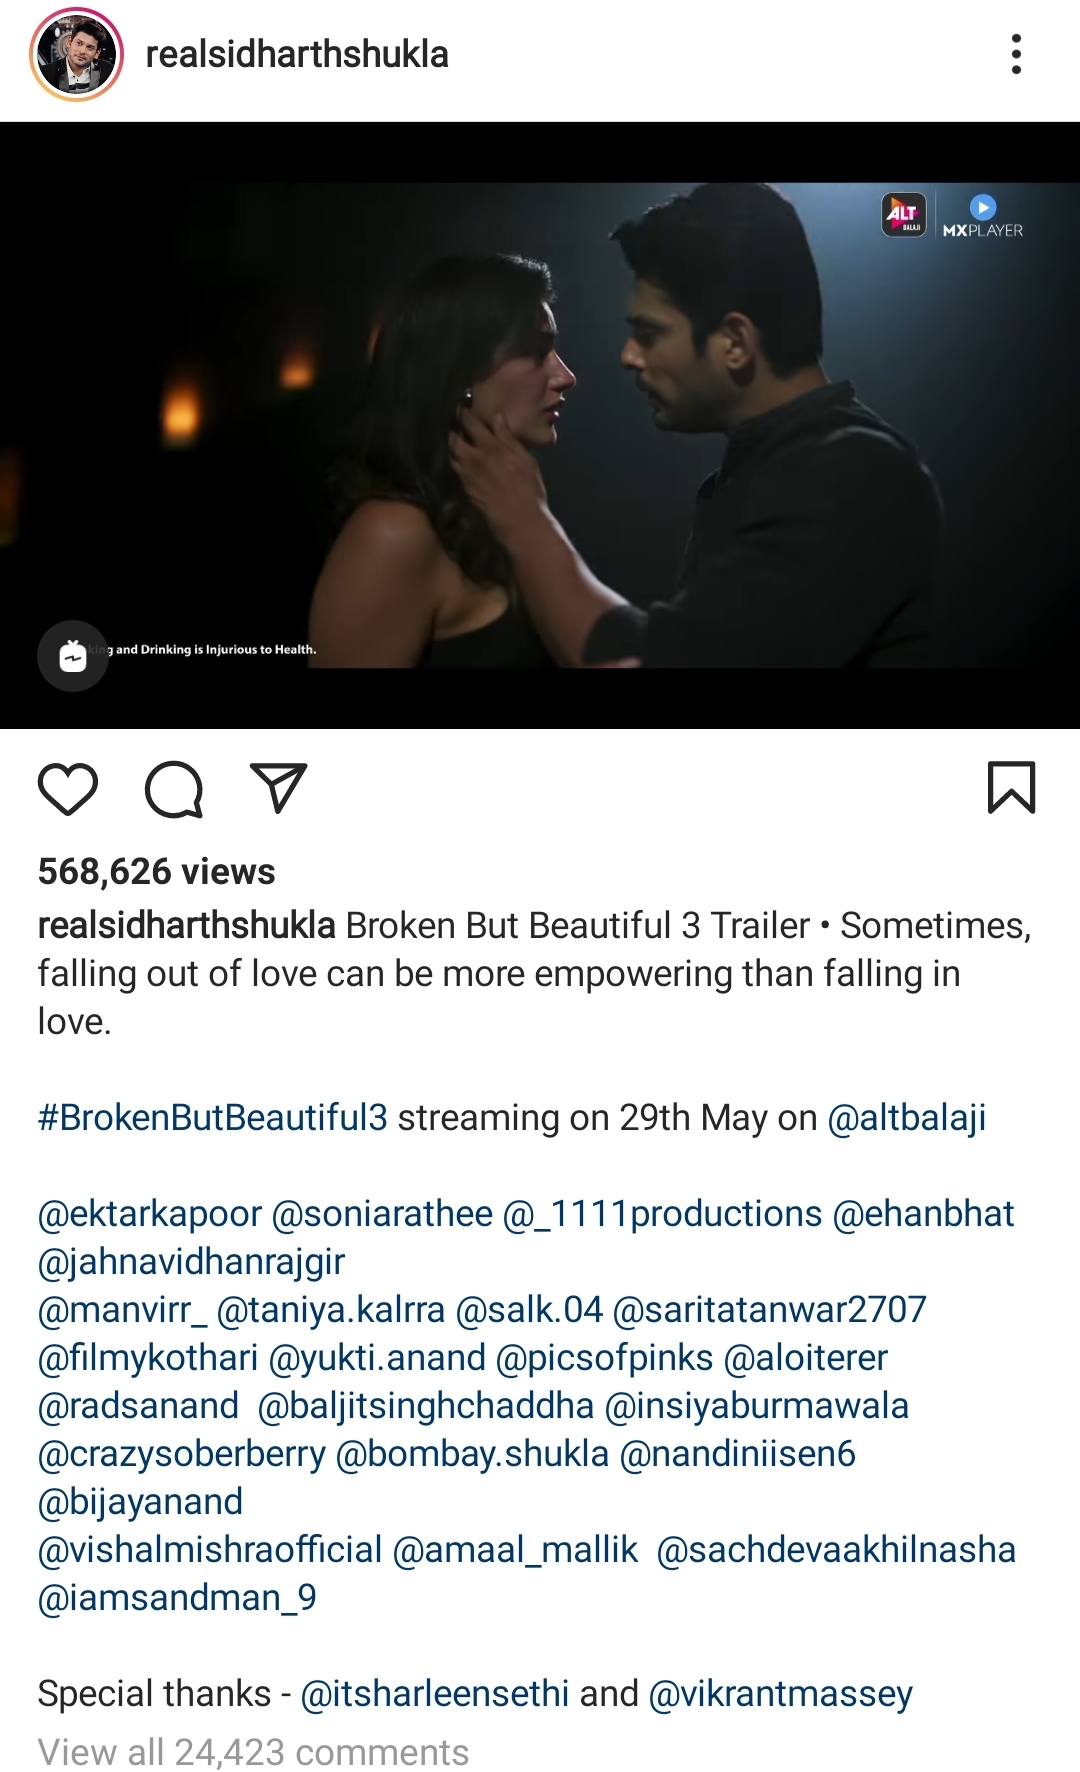The image size is (1080, 1772).
Task: Visit the @altbalaji mention
Action: tap(906, 1117)
